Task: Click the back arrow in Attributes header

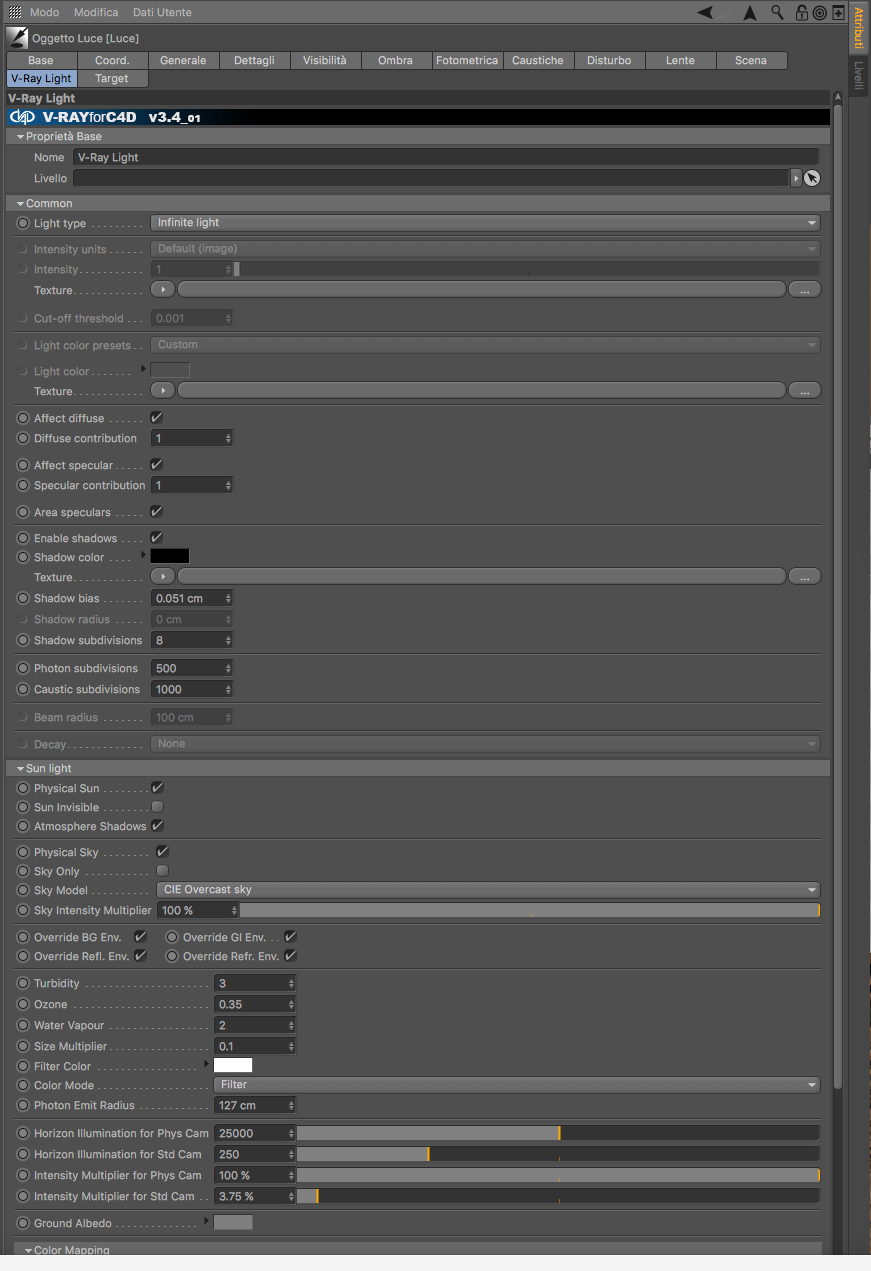Action: pos(705,12)
